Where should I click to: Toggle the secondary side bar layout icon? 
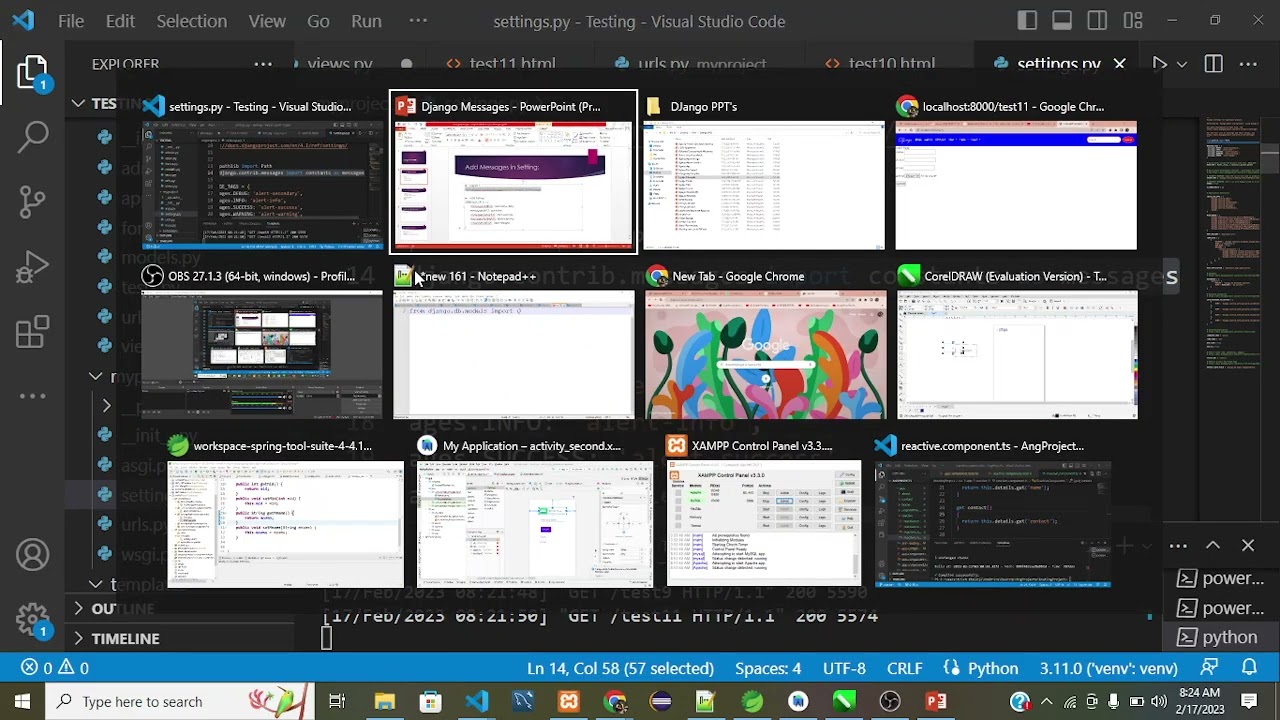click(1097, 21)
